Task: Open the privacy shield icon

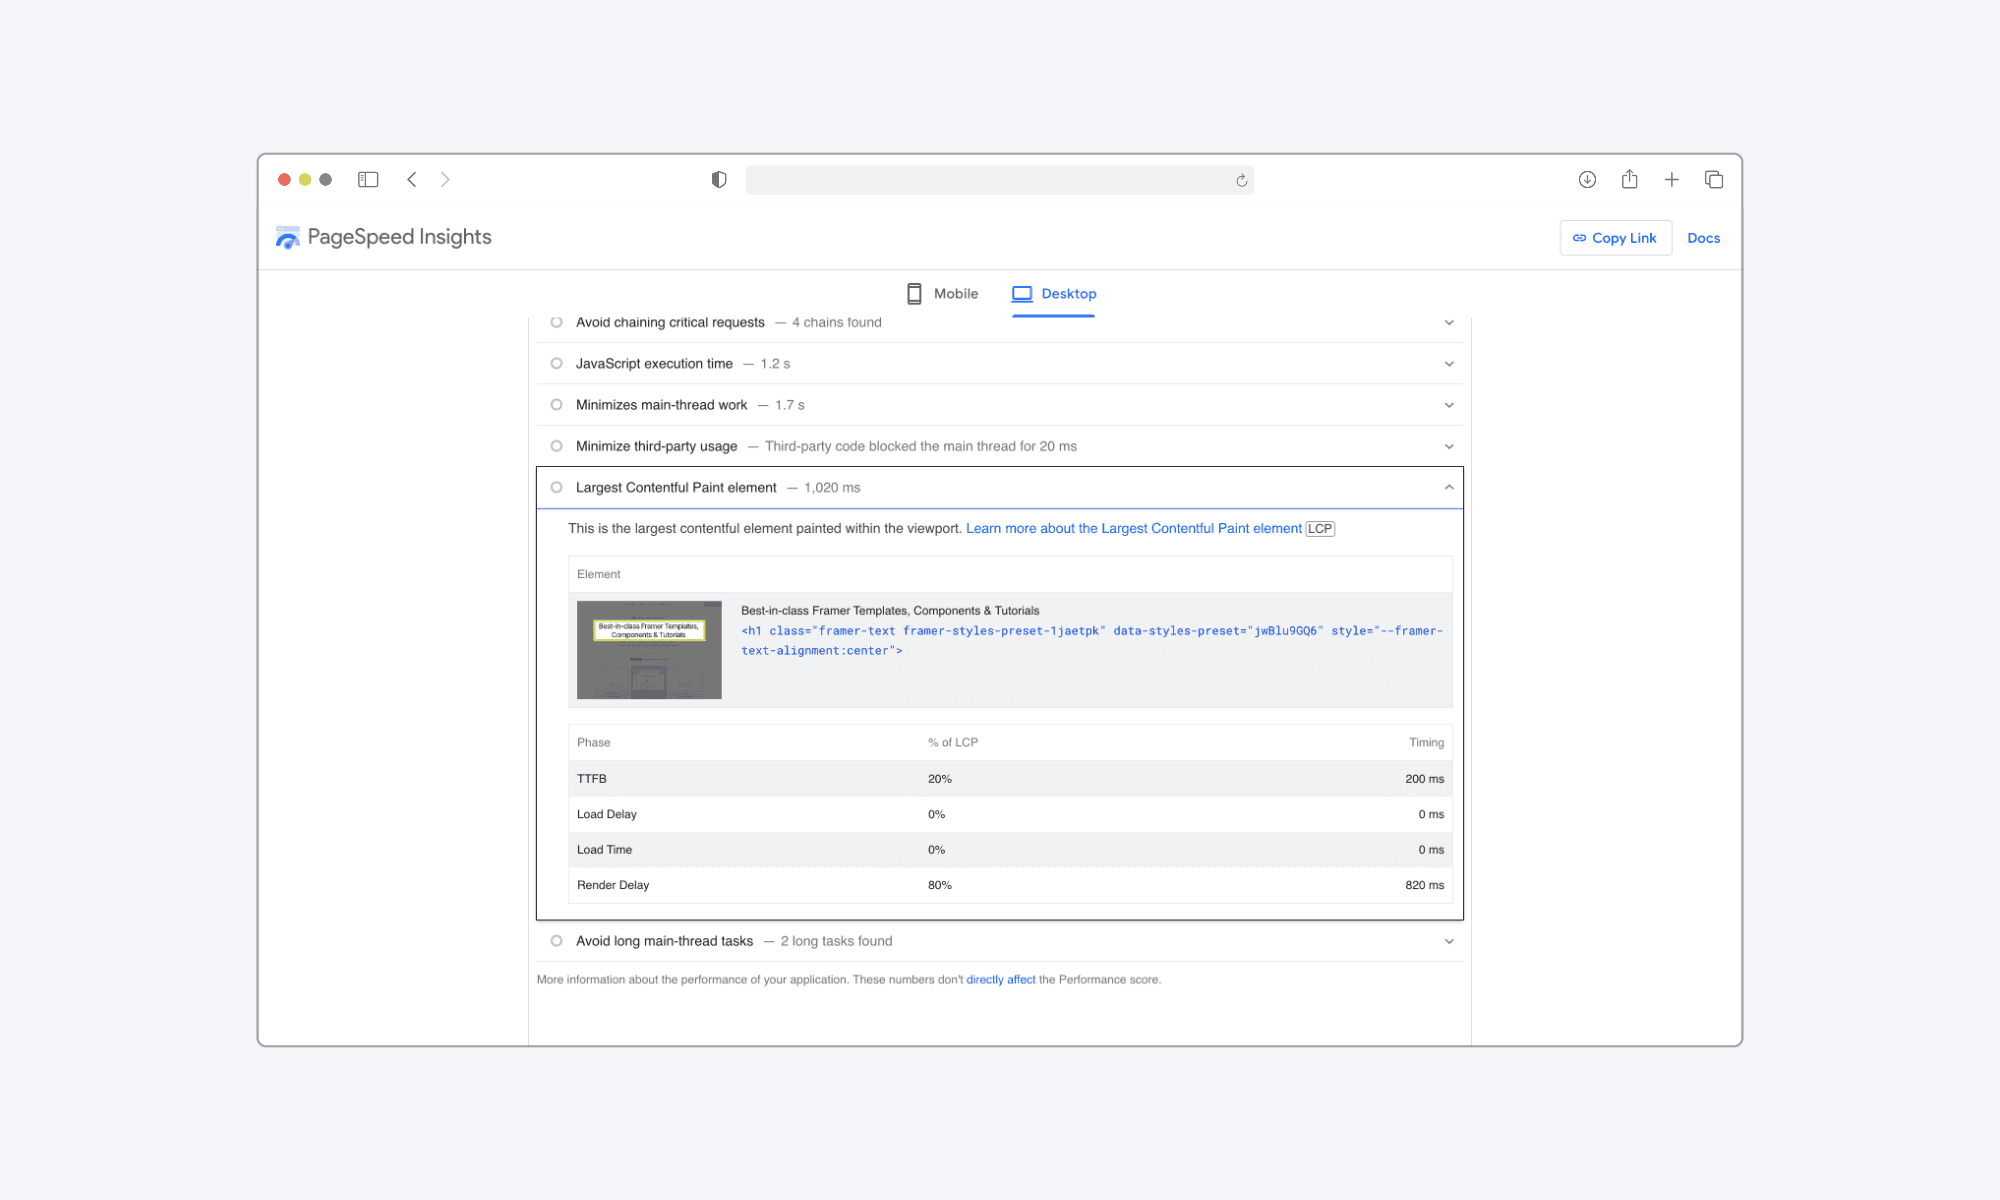Action: [719, 180]
